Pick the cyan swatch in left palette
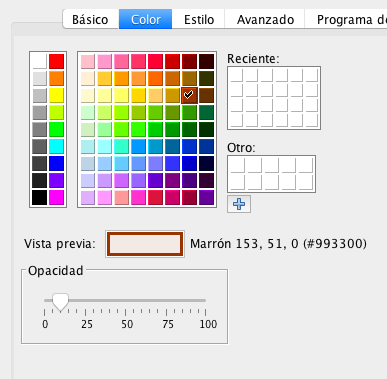 click(56, 146)
